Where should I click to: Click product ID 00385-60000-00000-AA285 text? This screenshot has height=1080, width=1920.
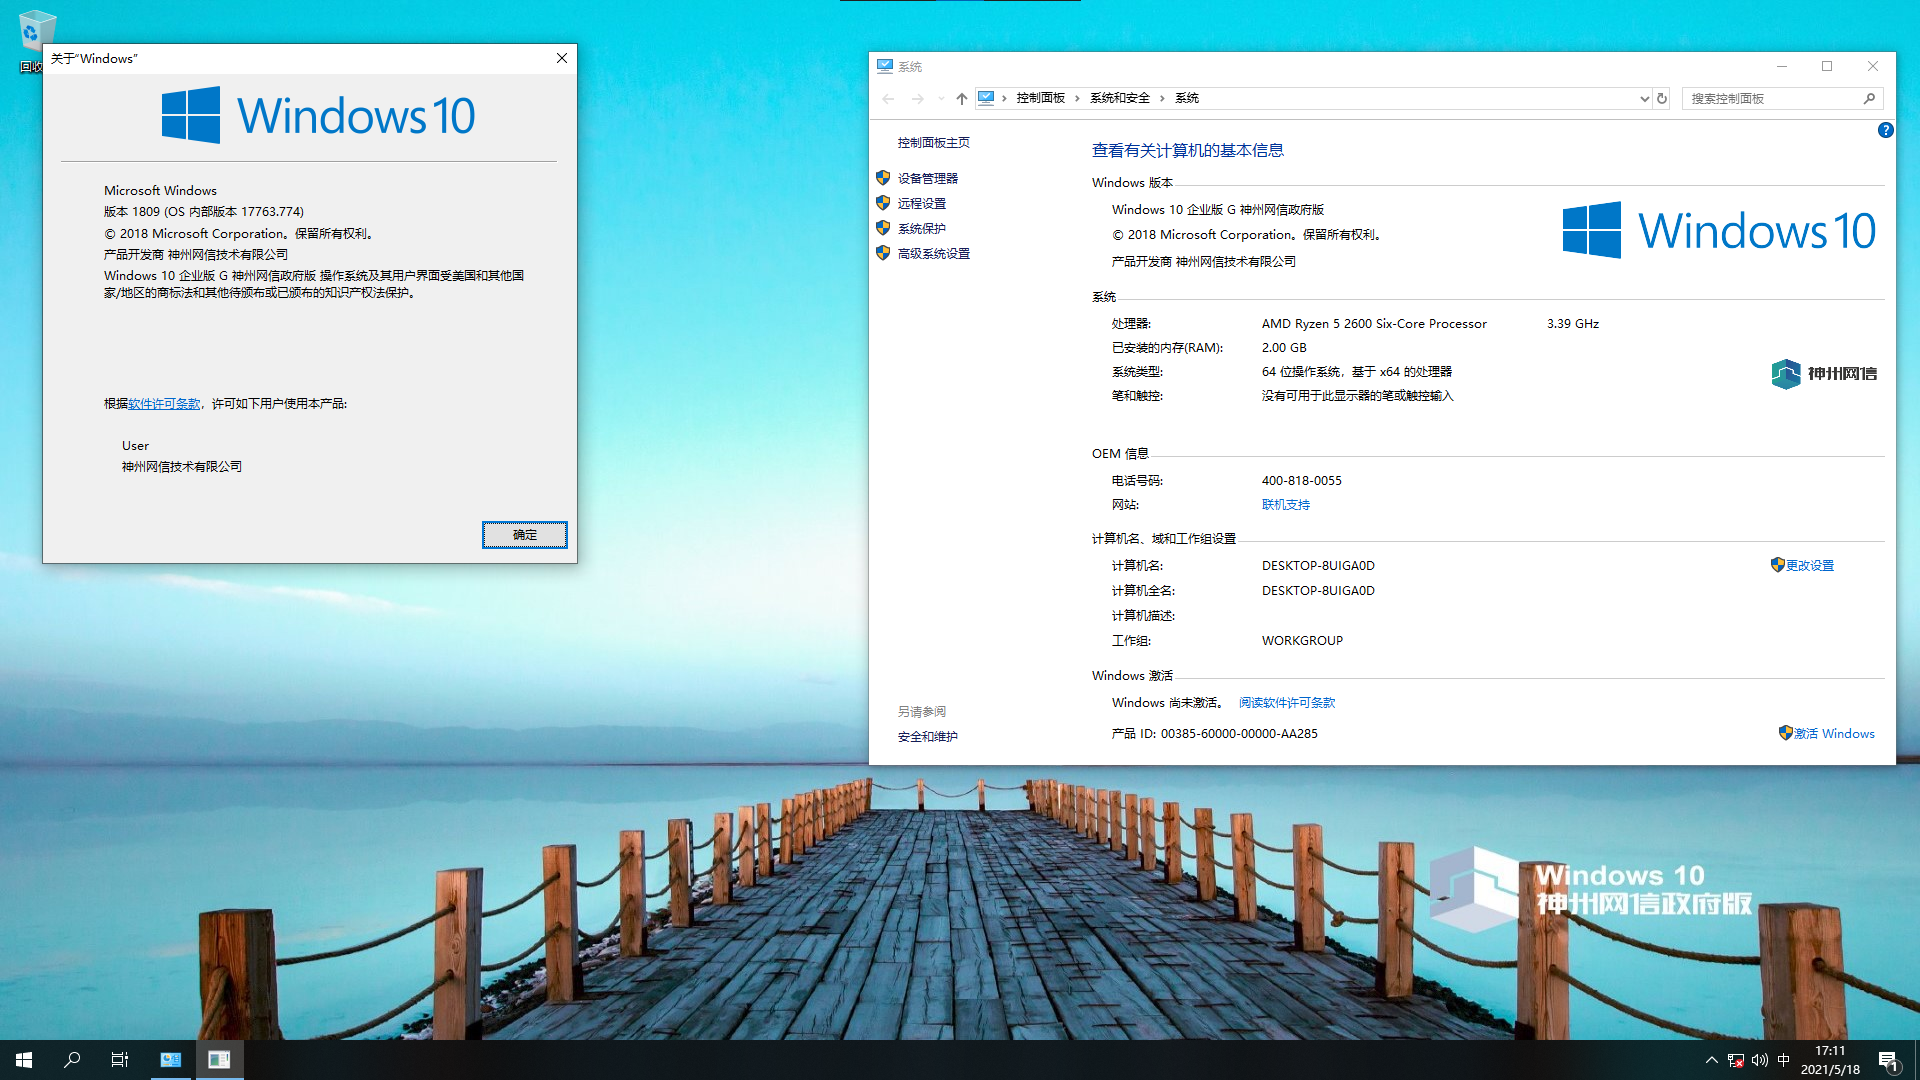1239,733
